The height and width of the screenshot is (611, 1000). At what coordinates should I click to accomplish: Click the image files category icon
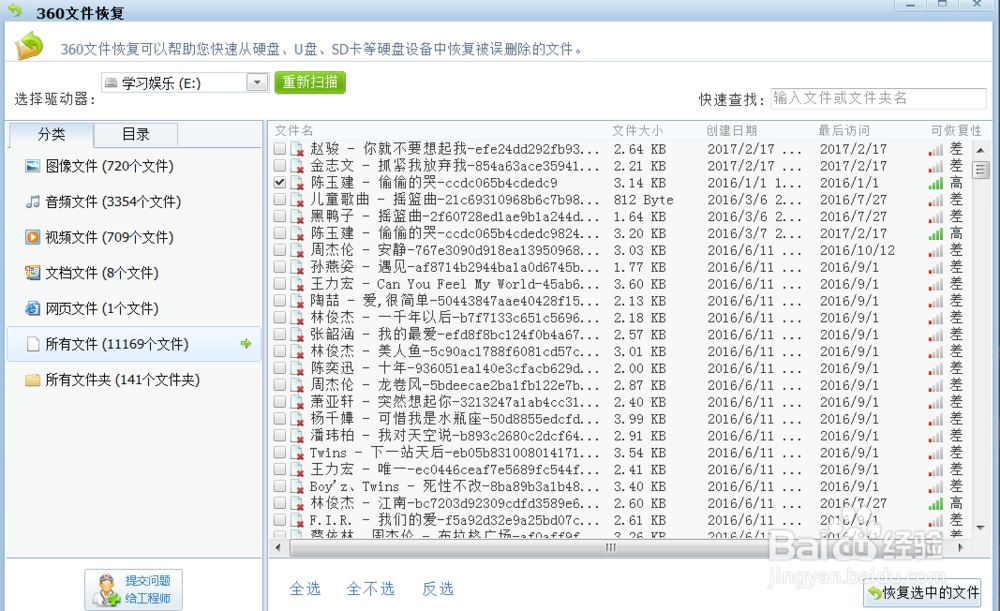tap(33, 166)
